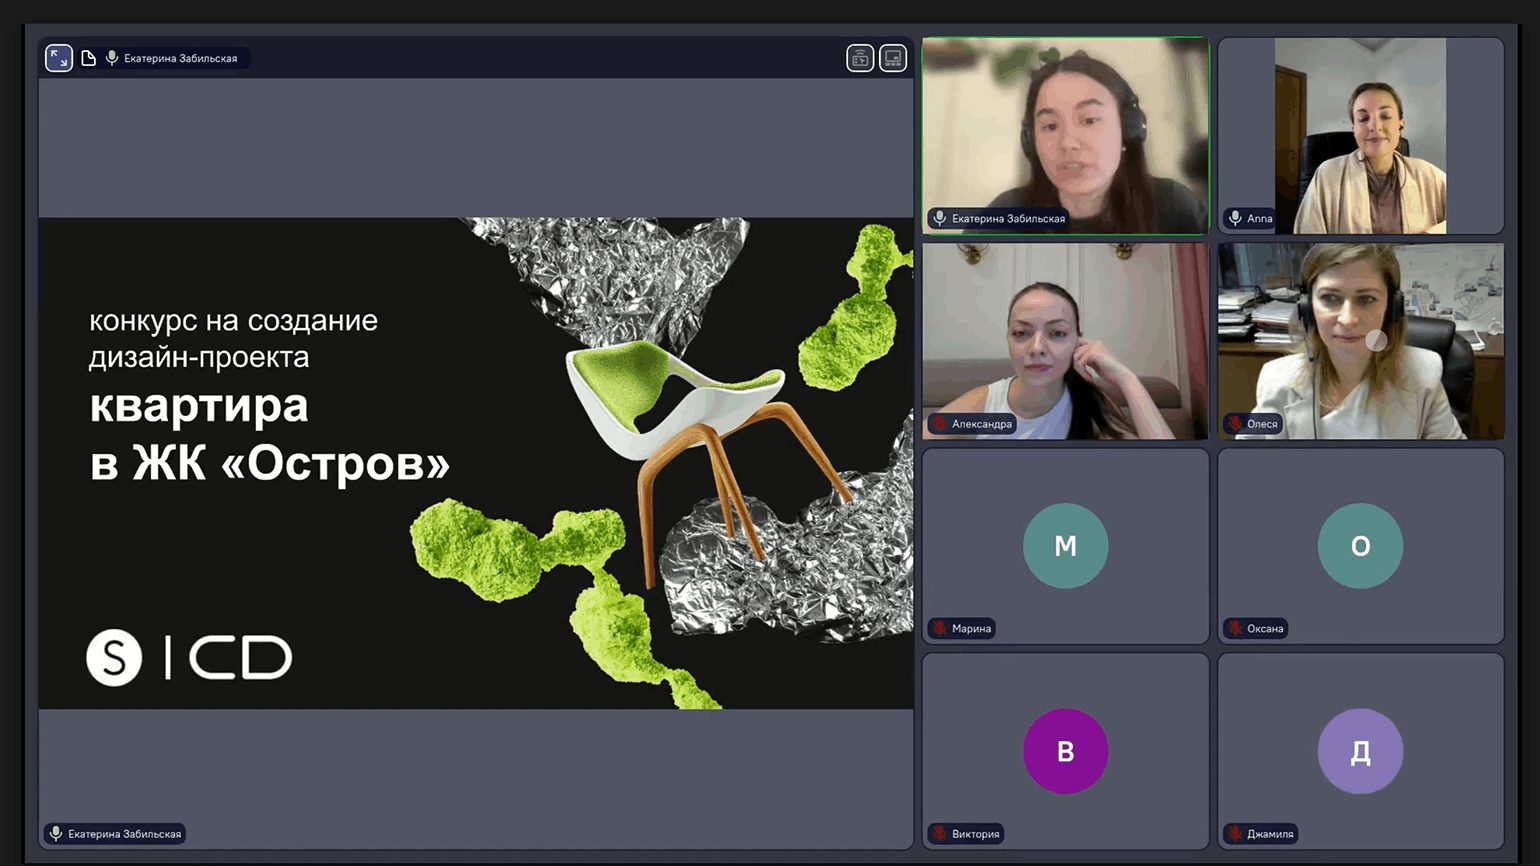
Task: Click the top bar microphone icon
Action: 112,58
